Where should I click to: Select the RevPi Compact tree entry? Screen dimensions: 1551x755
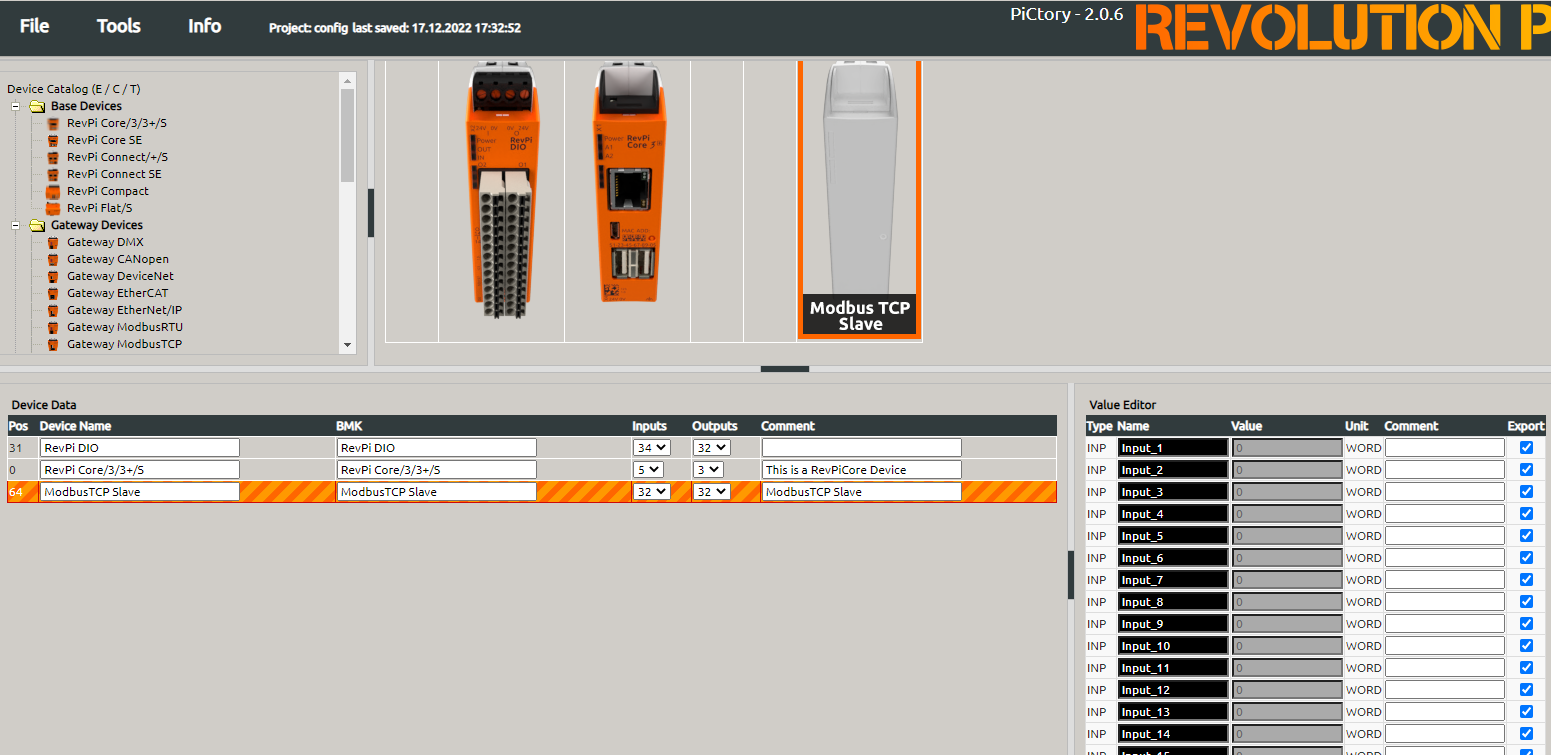[108, 191]
